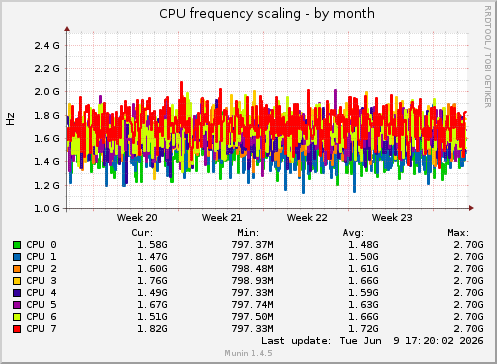Click CPU 7 average value 1.72G
Viewport: 497px width, 364px height.
click(363, 329)
